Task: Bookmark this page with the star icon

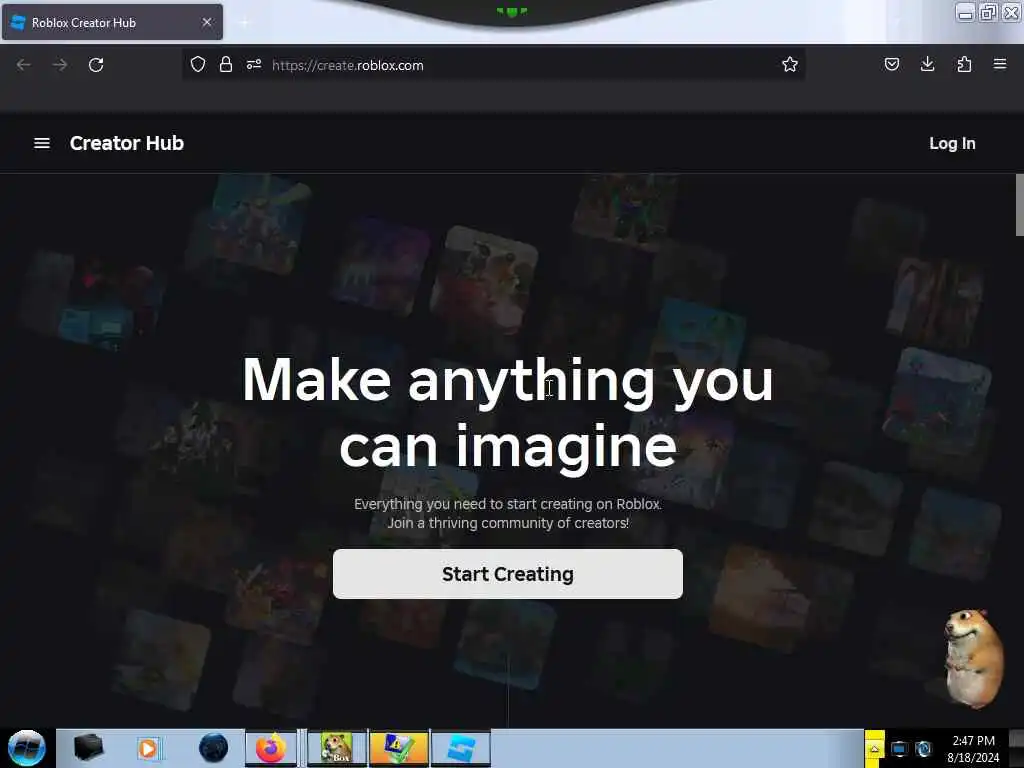Action: (790, 64)
